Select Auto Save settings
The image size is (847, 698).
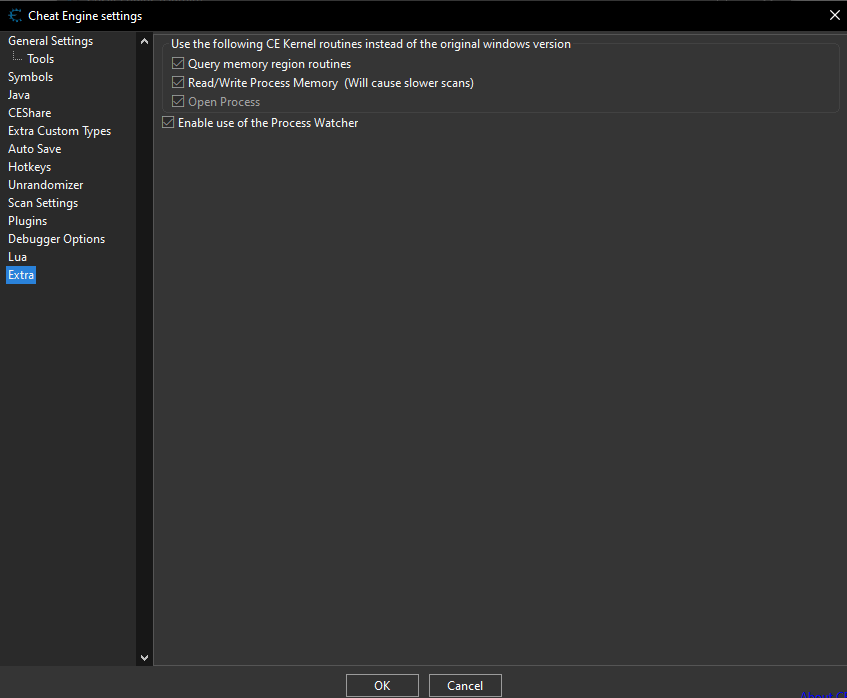pos(34,149)
